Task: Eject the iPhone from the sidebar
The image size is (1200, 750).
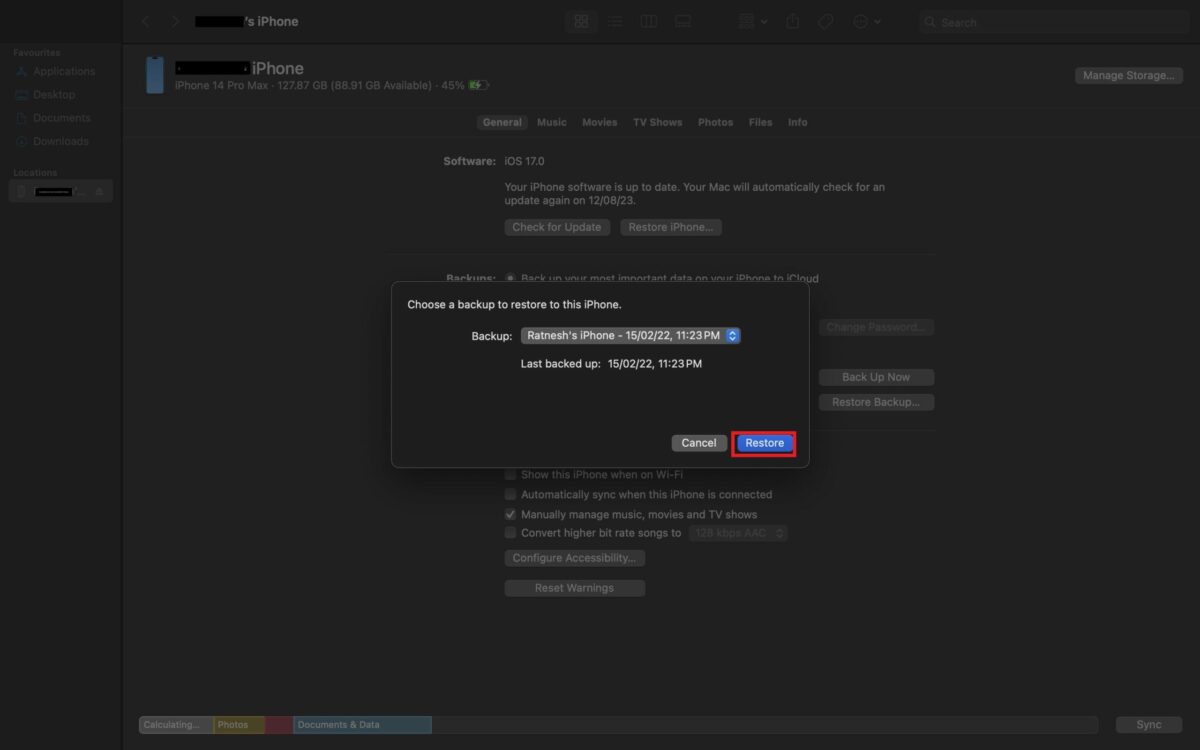Action: point(99,191)
